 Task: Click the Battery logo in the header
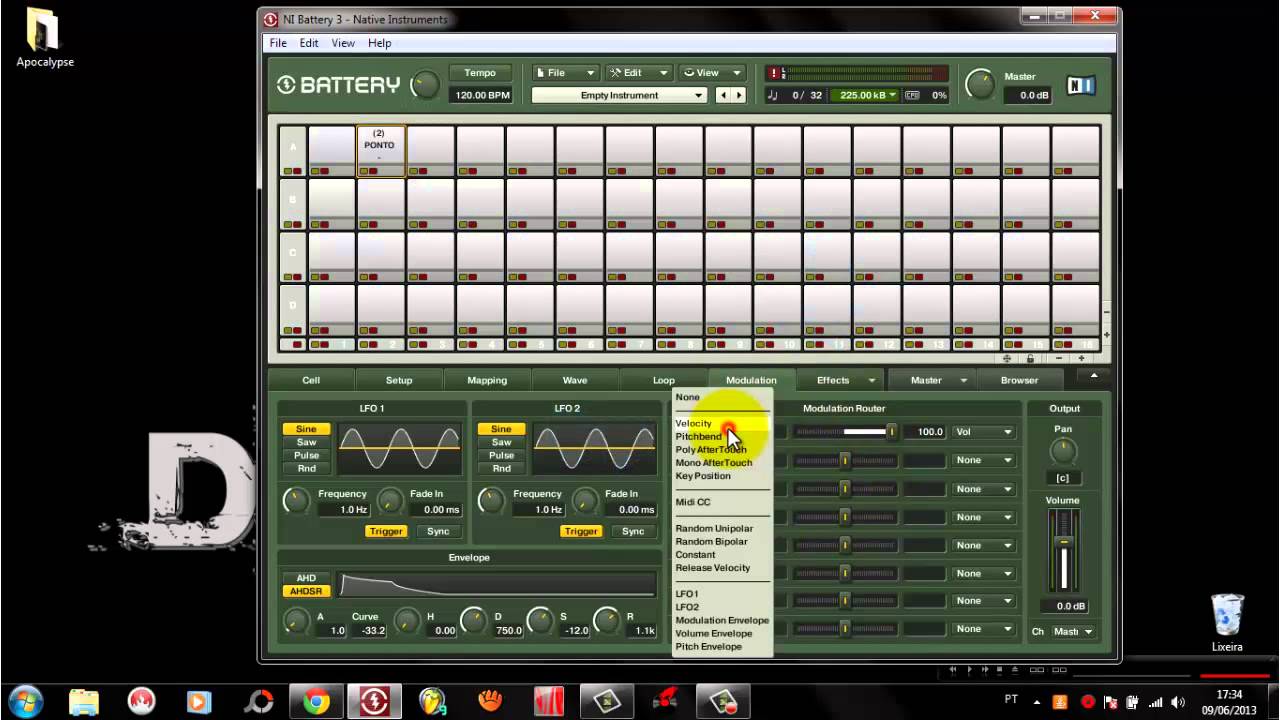(338, 85)
